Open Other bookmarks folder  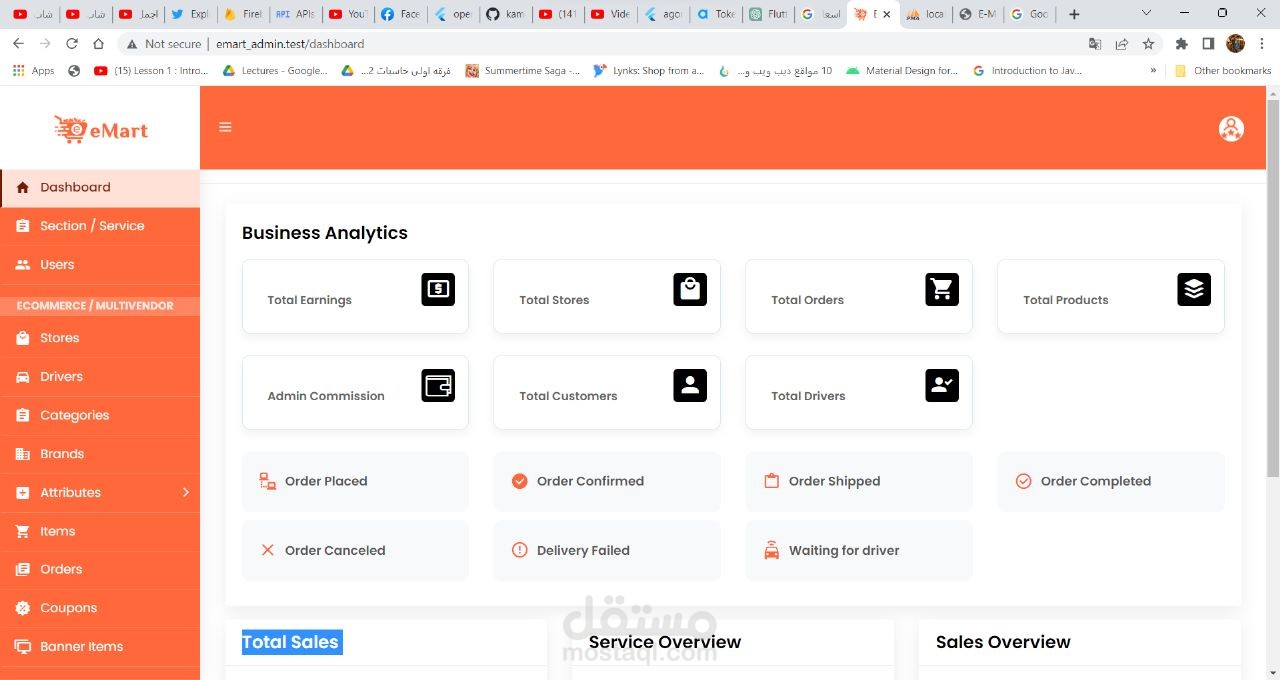(1223, 71)
